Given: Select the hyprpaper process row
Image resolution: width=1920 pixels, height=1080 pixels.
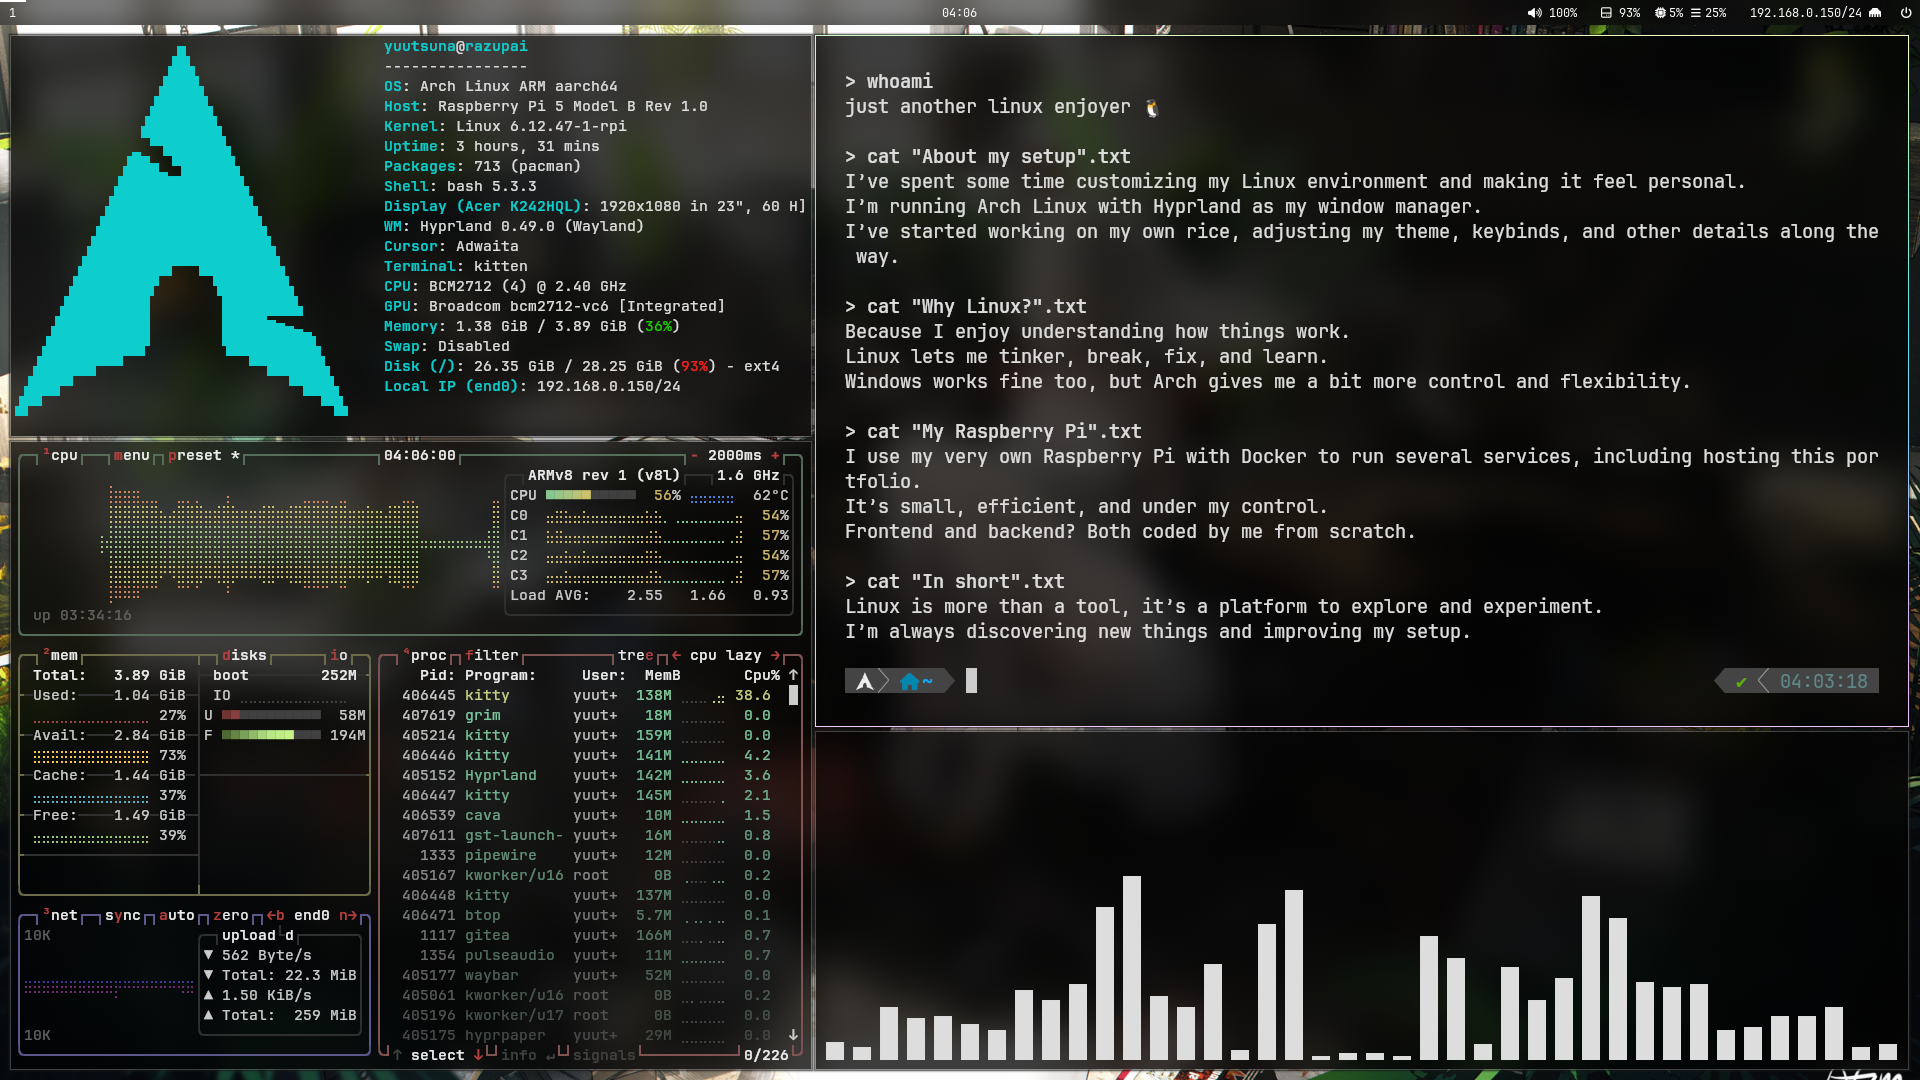Looking at the screenshot, I should [586, 1036].
